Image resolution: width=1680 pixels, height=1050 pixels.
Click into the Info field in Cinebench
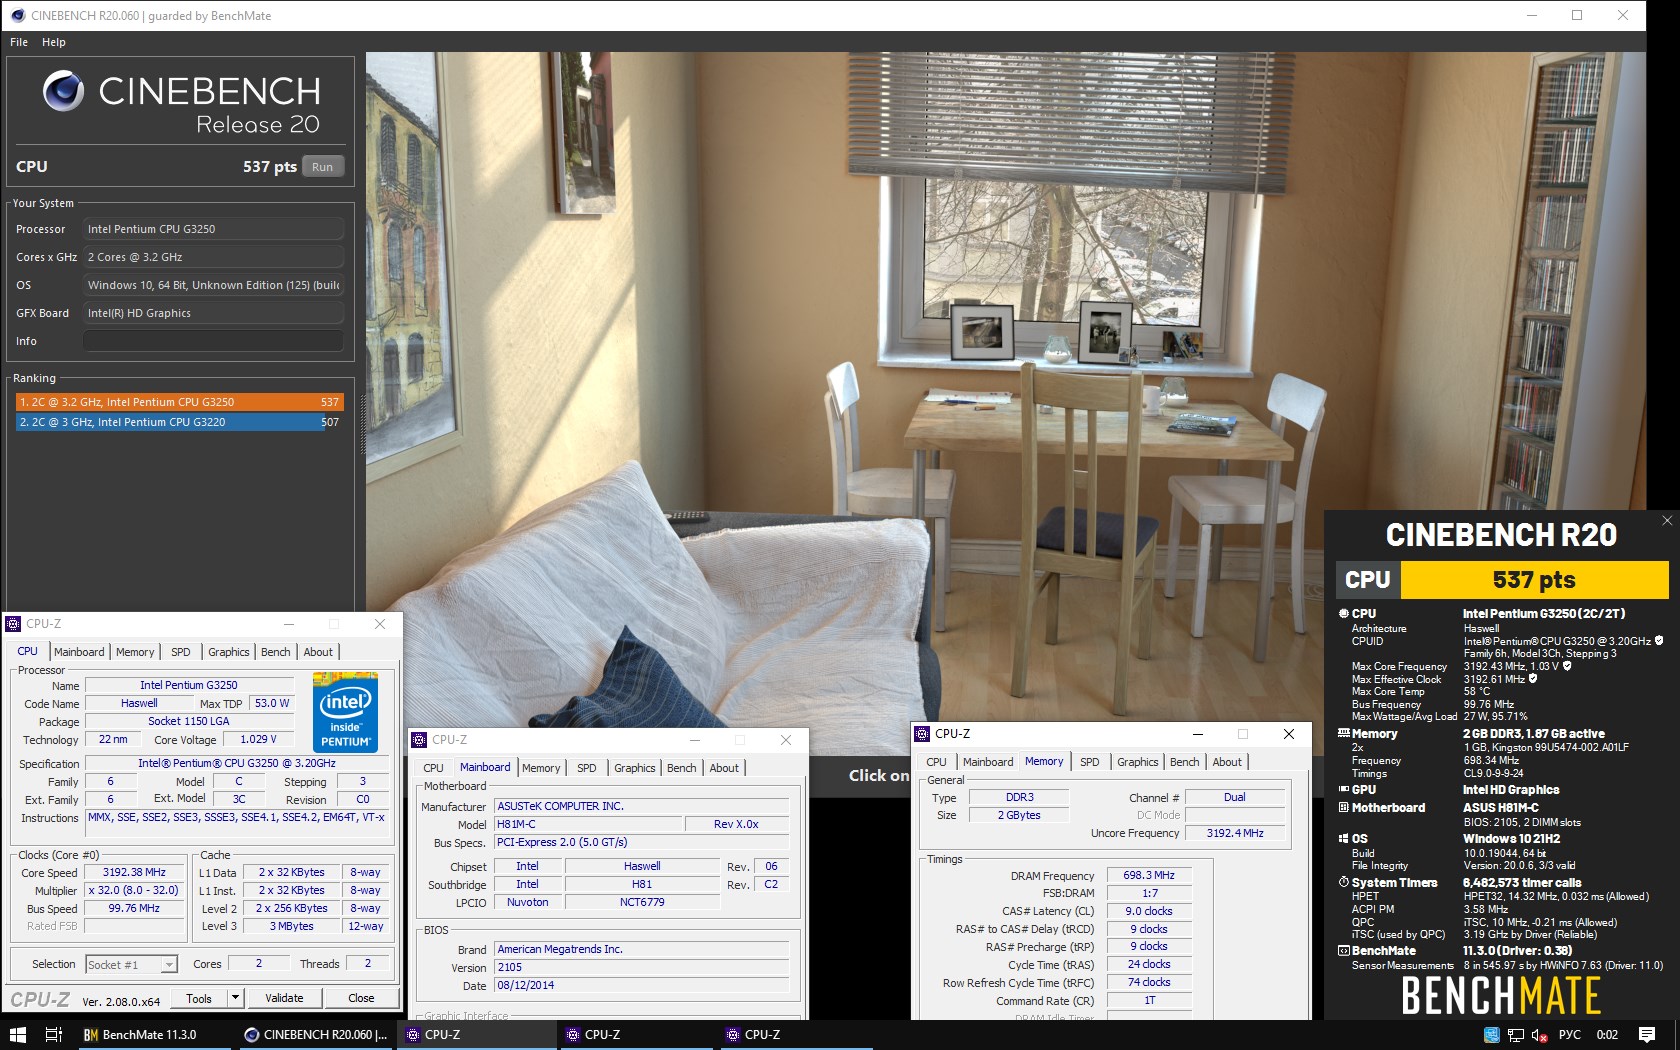[x=213, y=341]
